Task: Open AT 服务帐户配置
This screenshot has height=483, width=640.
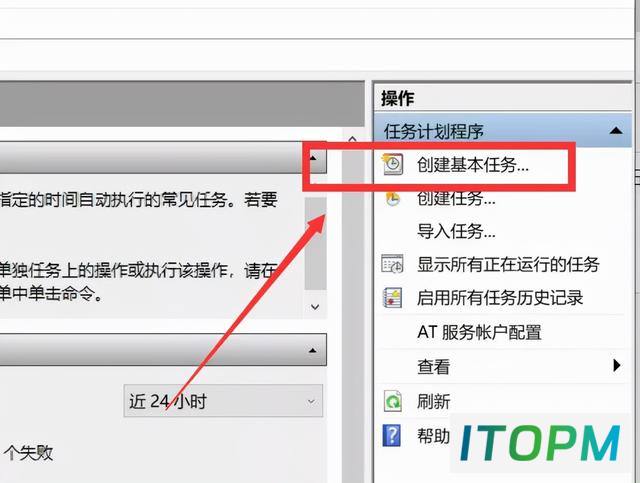Action: [479, 332]
